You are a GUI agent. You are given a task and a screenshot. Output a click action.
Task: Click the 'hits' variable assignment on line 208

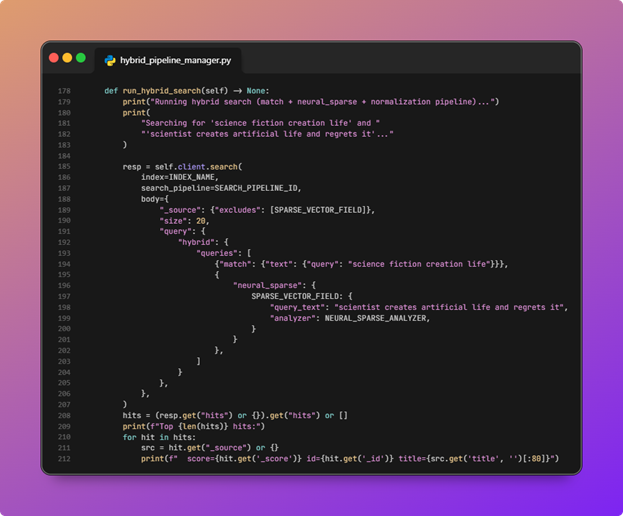132,416
